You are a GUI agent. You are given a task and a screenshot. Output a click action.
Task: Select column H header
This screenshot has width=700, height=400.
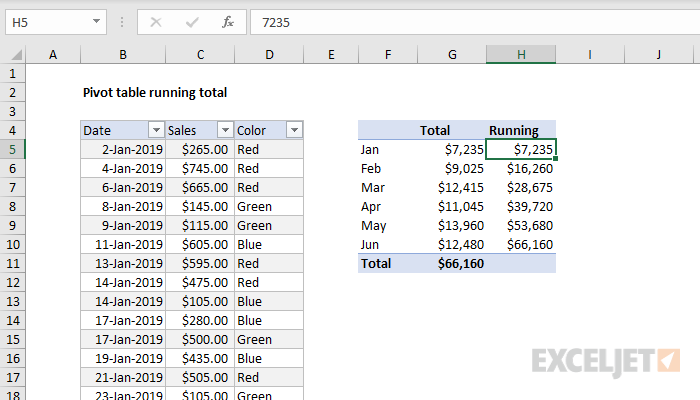[x=521, y=55]
